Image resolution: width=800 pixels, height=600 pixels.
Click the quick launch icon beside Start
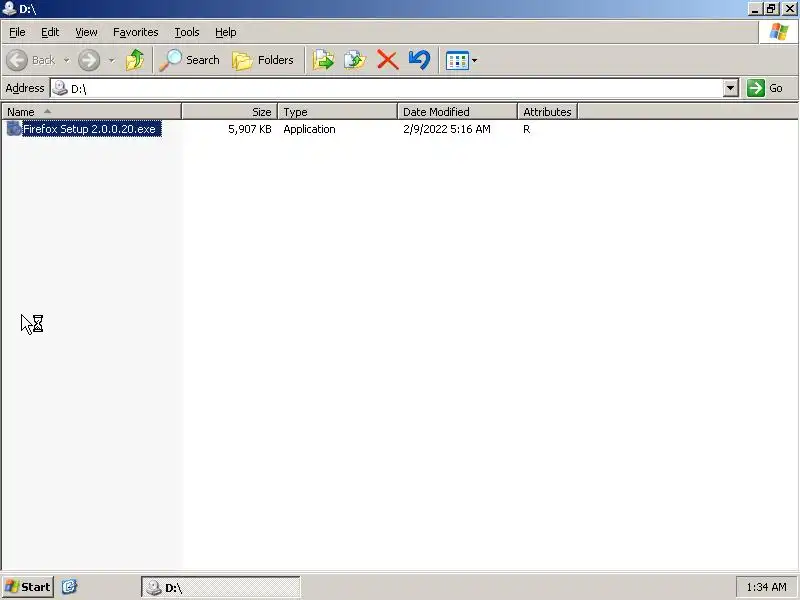pyautogui.click(x=69, y=587)
